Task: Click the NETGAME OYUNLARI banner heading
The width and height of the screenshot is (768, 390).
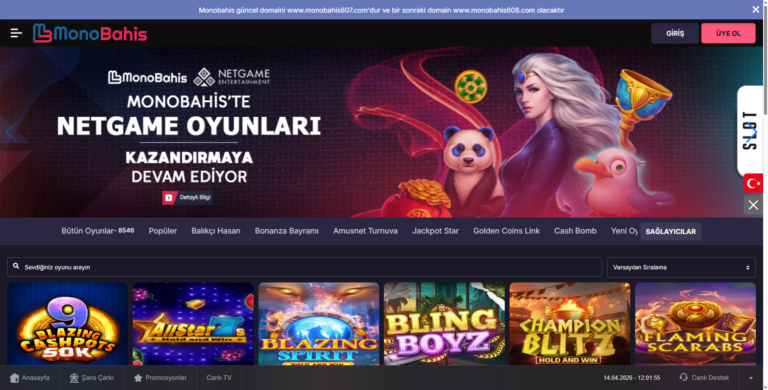Action: point(189,126)
